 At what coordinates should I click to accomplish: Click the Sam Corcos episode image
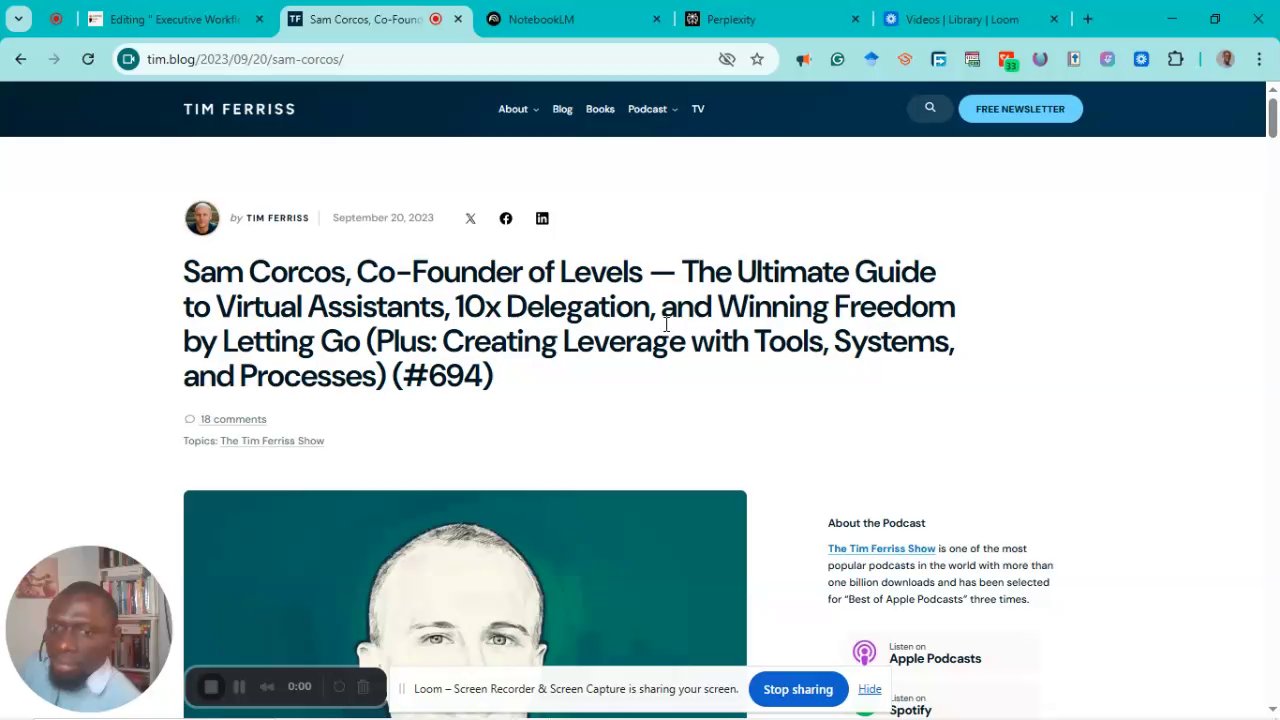pos(465,604)
